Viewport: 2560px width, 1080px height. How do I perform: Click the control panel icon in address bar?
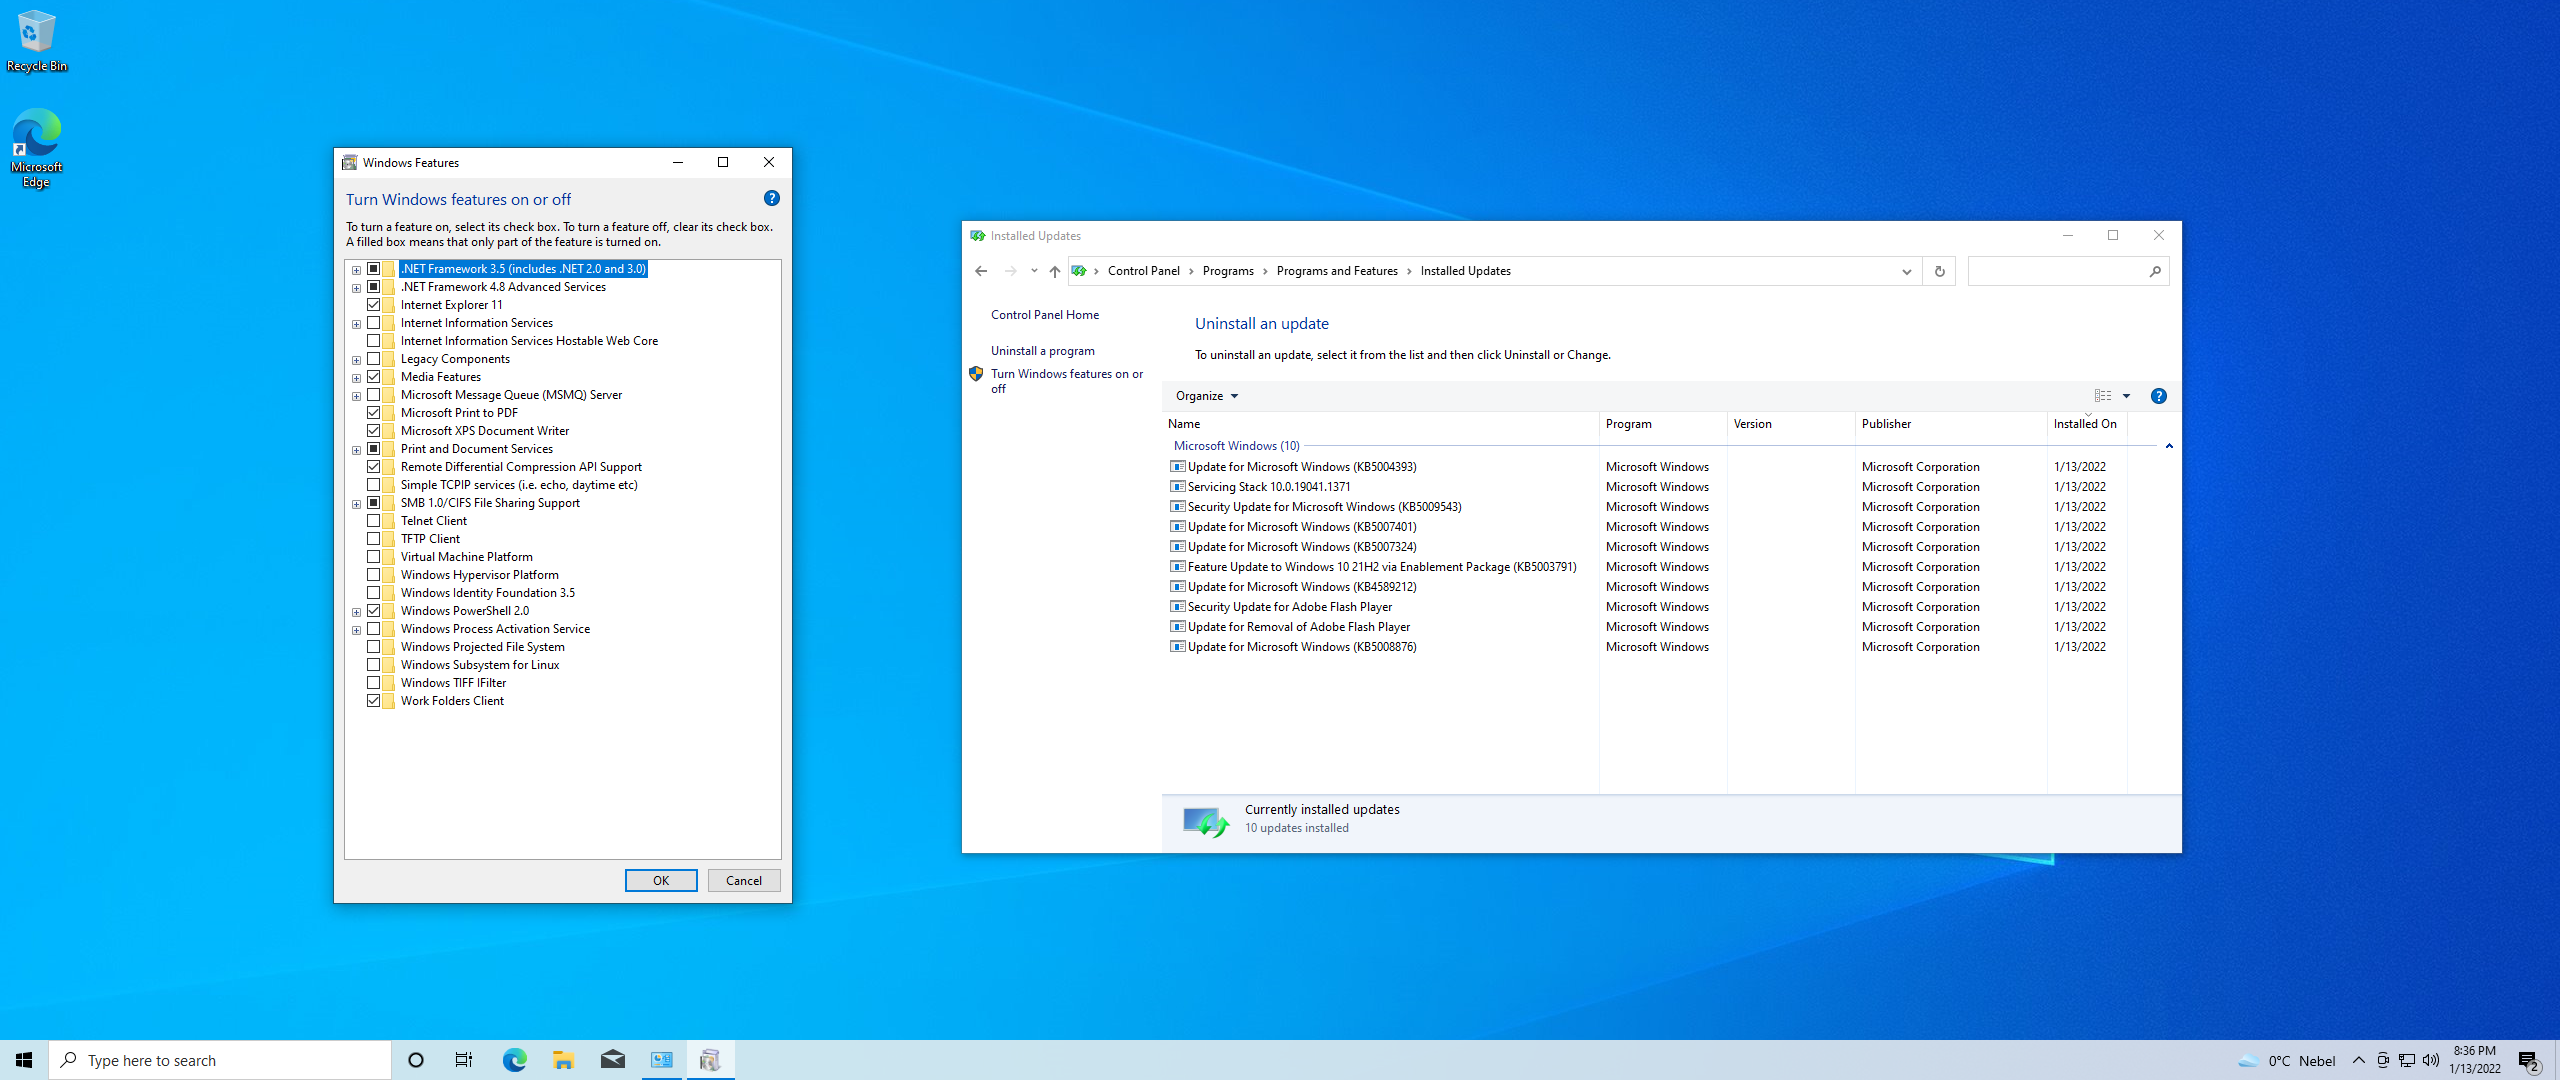tap(1079, 271)
